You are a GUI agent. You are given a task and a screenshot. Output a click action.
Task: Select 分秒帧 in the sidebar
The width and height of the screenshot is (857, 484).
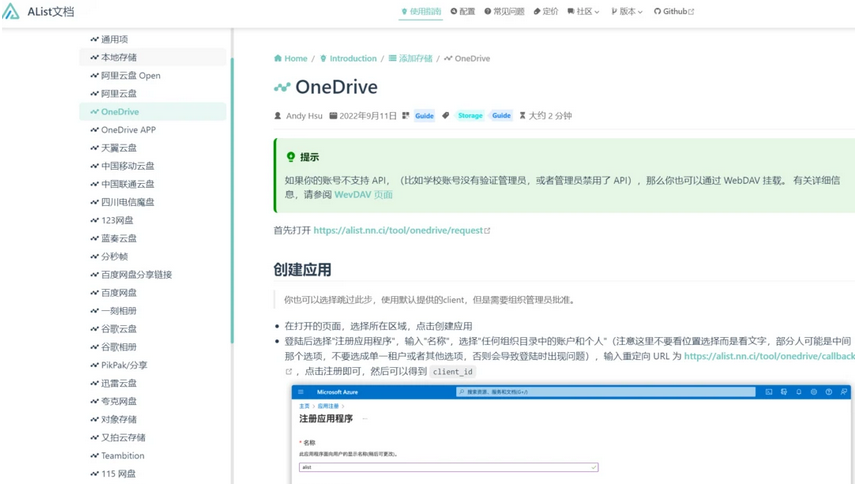pos(152,256)
